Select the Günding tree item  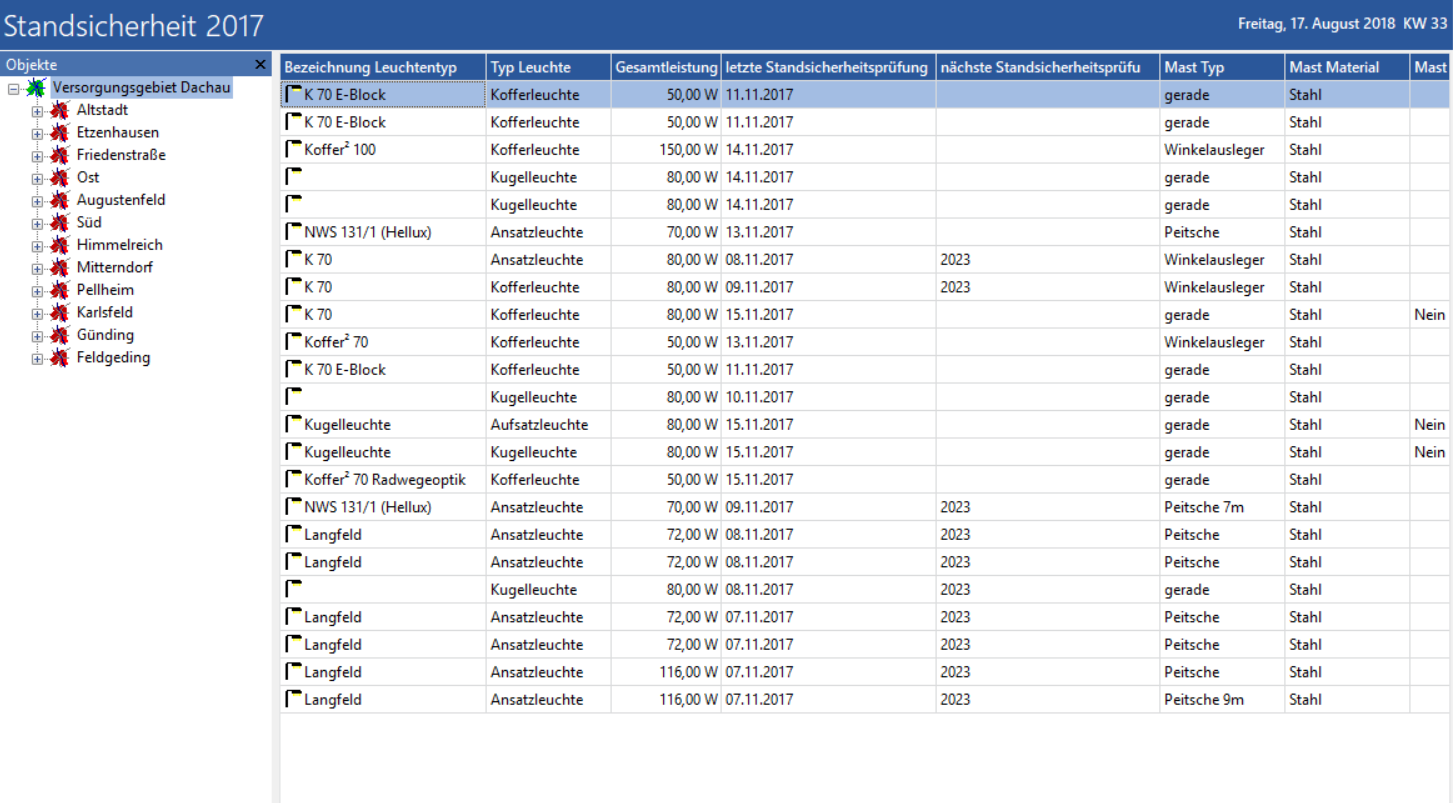point(105,335)
